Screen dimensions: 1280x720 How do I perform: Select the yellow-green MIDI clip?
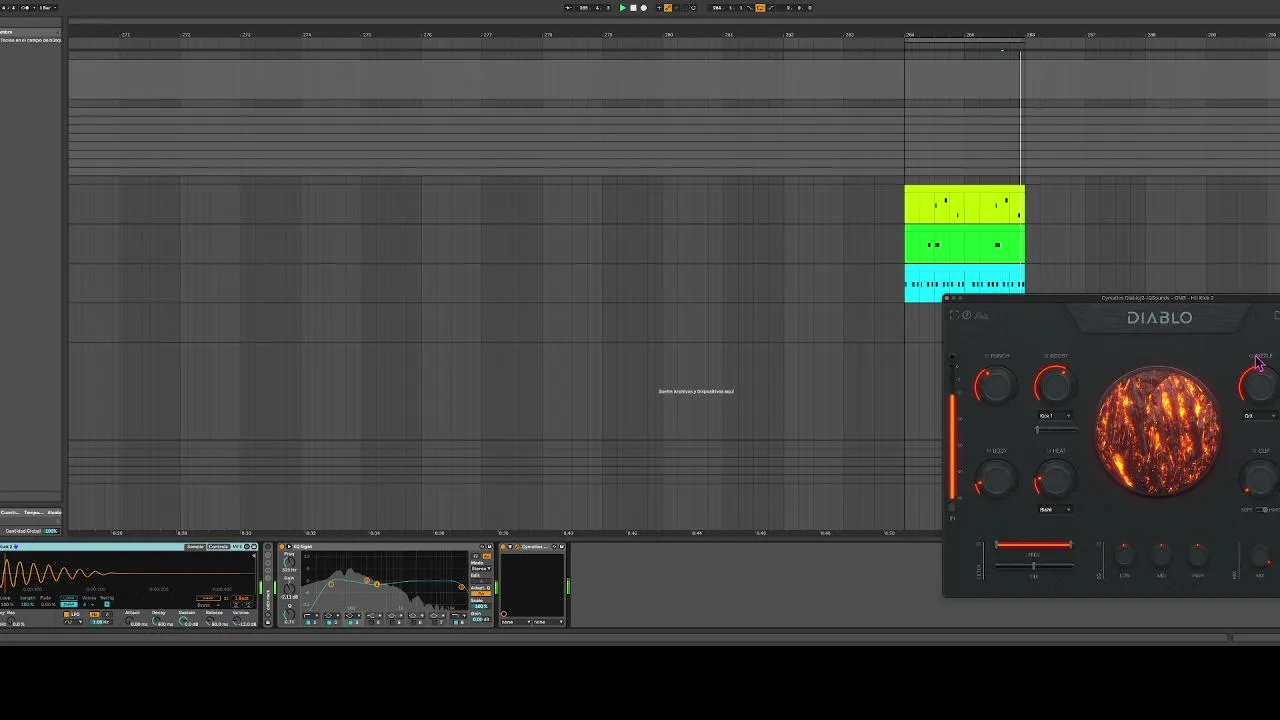(x=965, y=204)
